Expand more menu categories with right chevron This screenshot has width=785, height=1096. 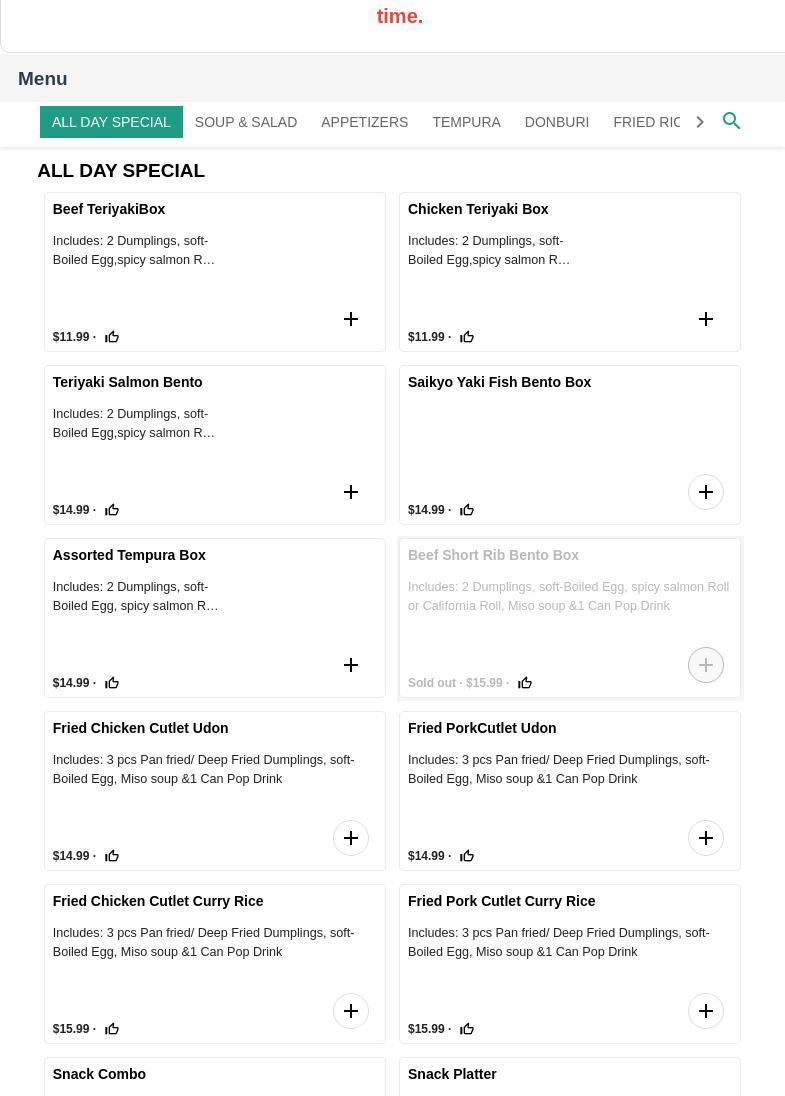pos(700,122)
